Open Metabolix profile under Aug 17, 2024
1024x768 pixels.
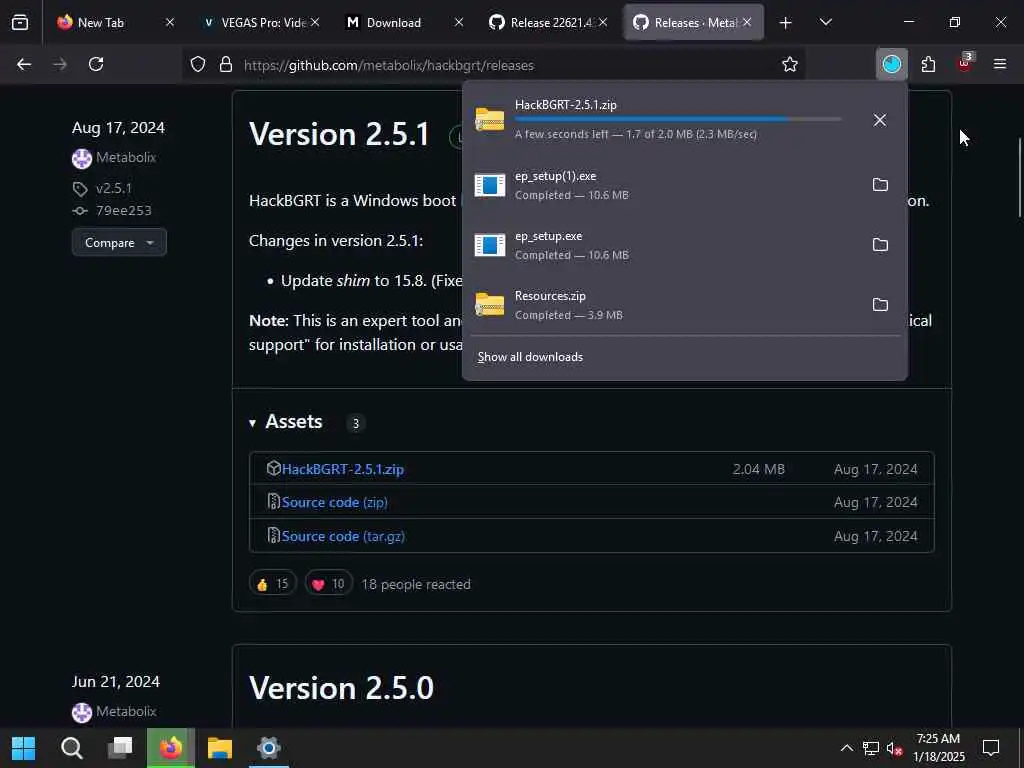pos(125,157)
